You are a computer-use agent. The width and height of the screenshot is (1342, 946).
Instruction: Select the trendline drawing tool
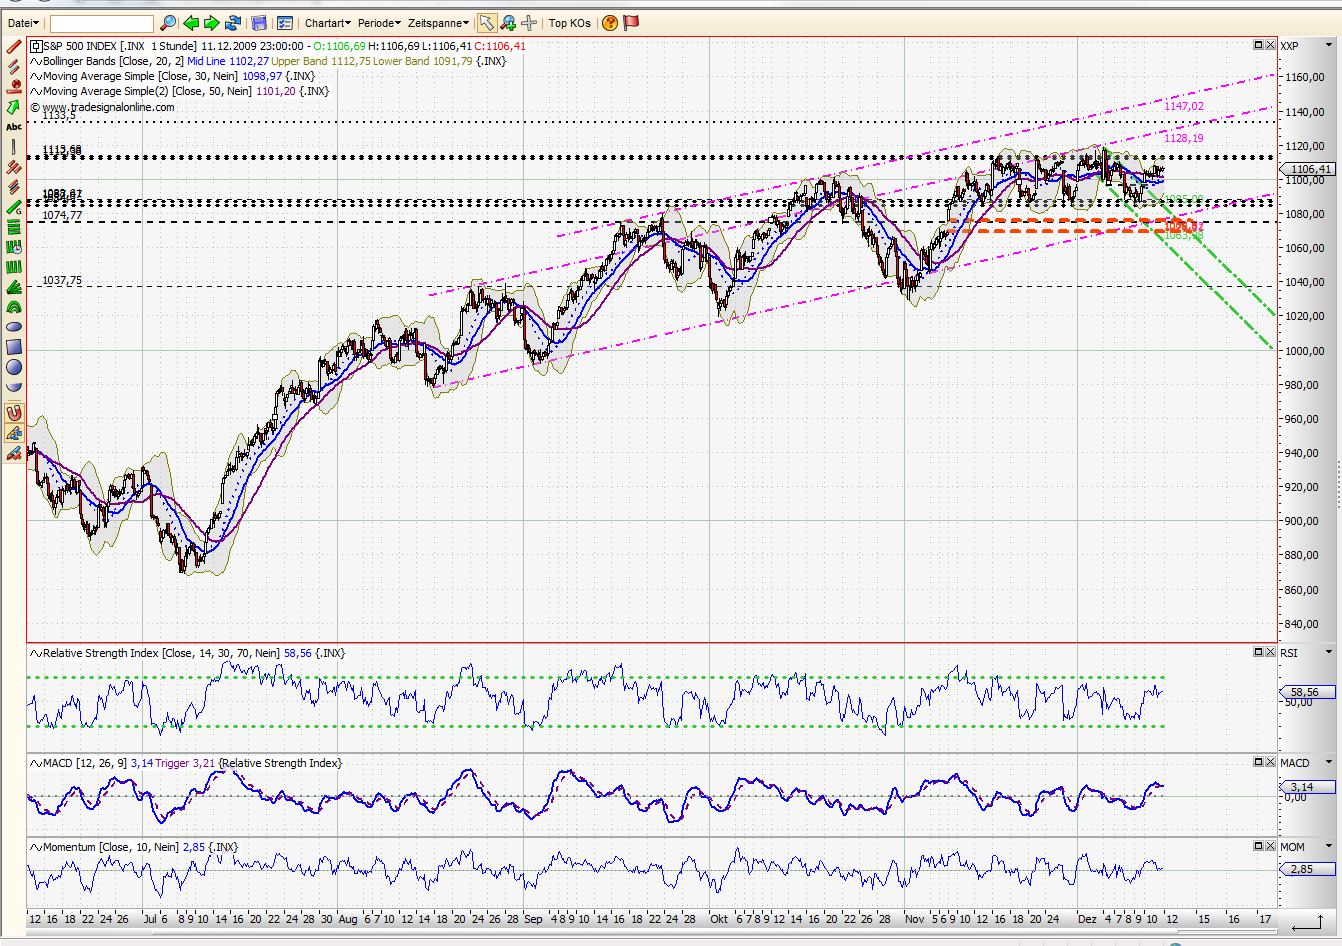14,47
